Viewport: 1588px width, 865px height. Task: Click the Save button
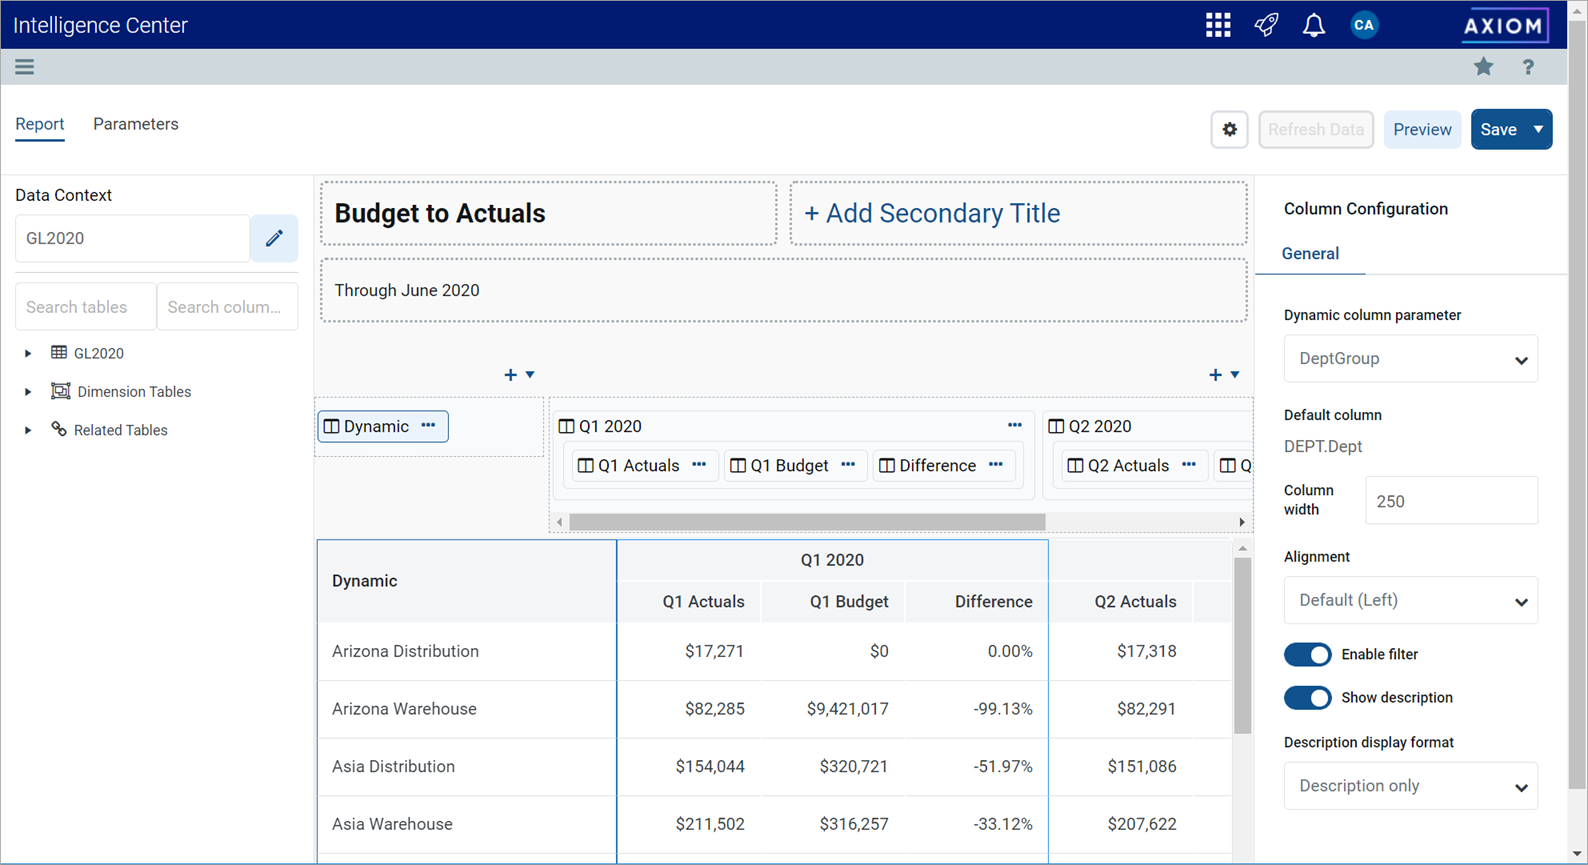[x=1499, y=129]
